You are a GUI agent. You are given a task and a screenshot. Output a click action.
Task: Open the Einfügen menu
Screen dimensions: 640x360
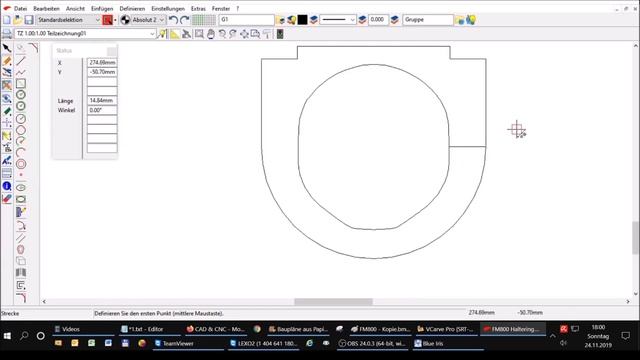coord(102,9)
